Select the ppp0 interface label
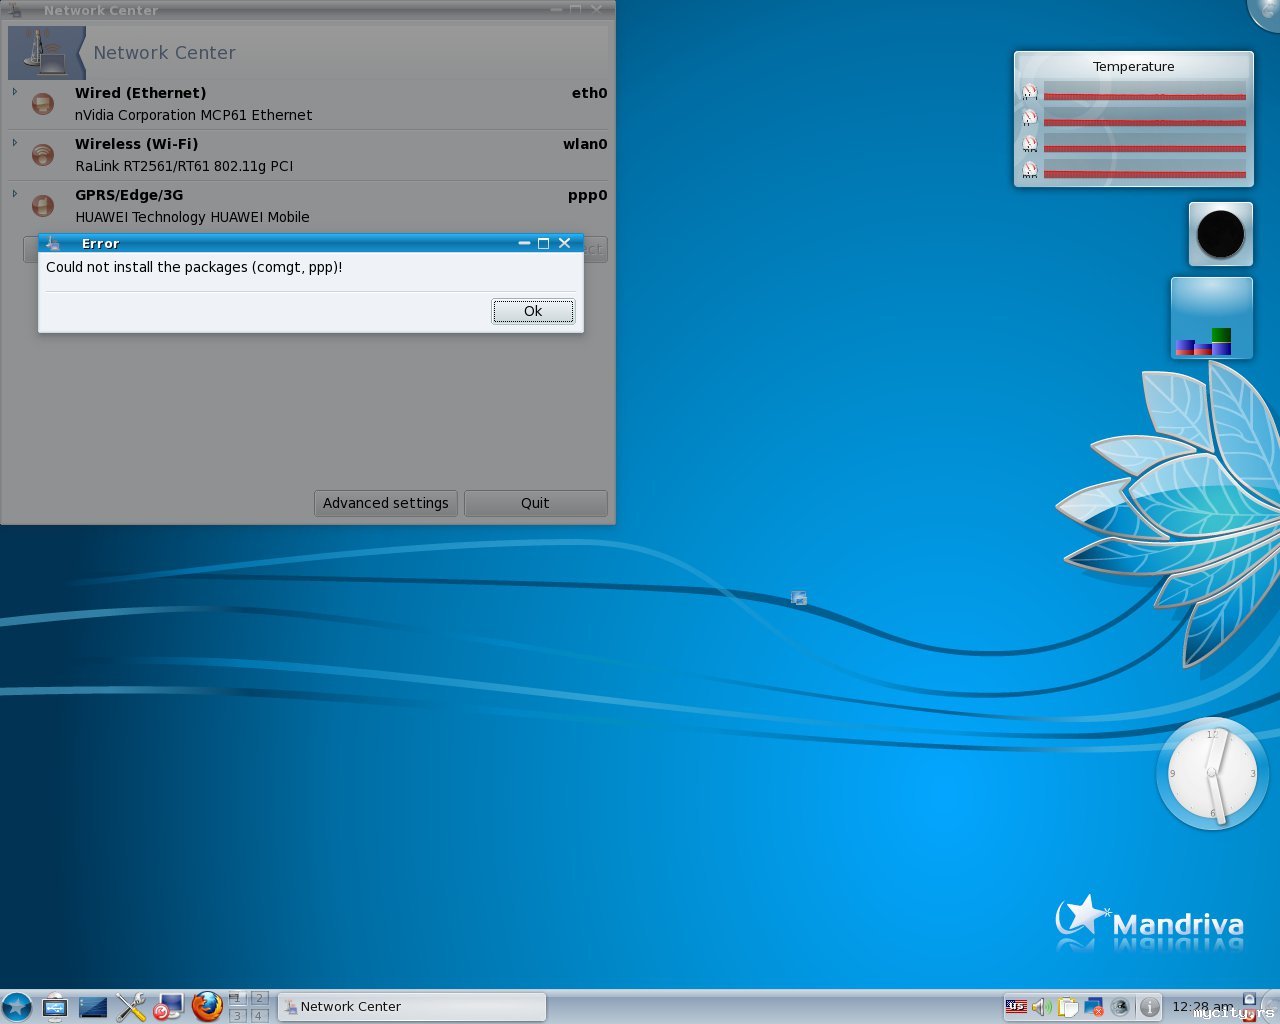 pyautogui.click(x=588, y=195)
